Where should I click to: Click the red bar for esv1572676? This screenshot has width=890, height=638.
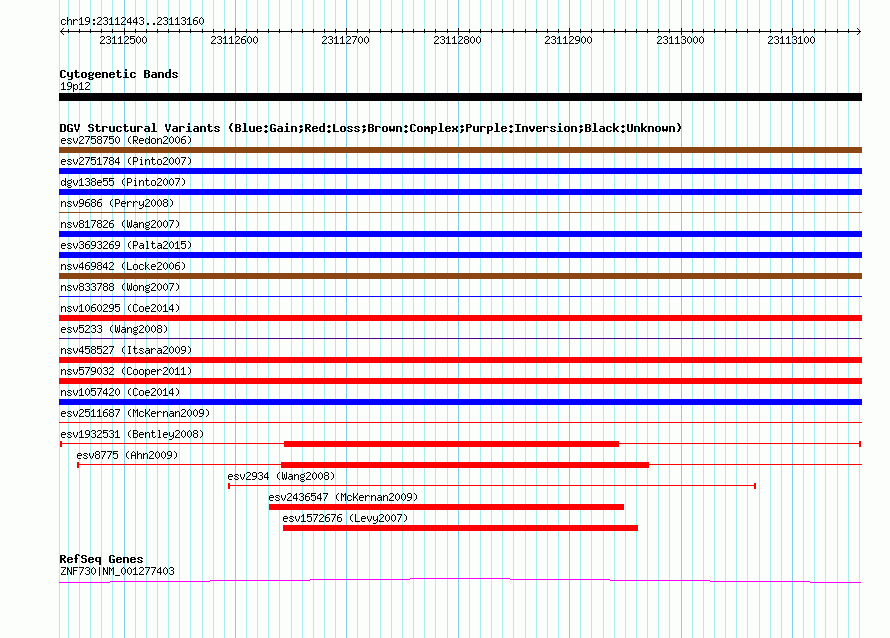460,528
